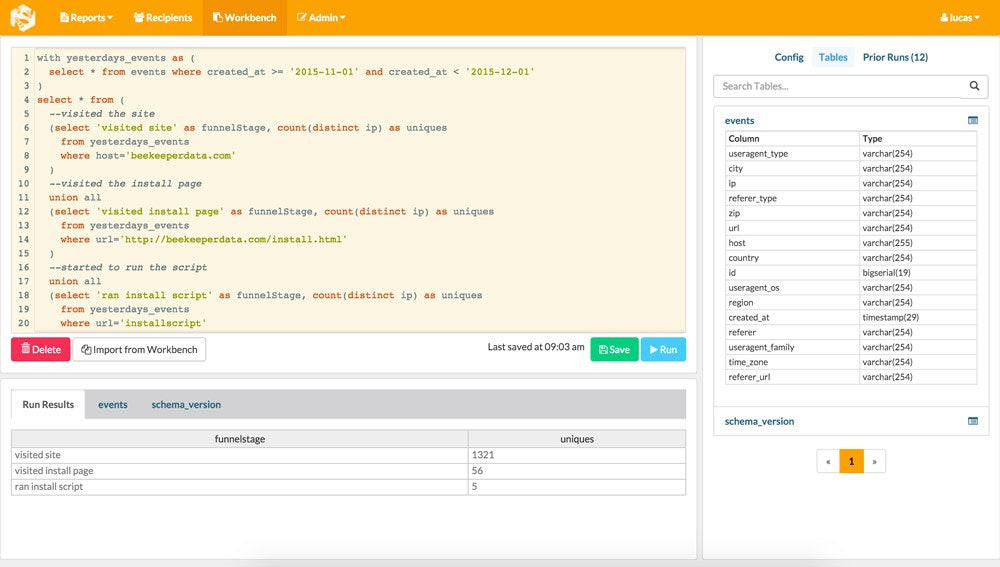Viewport: 1000px width, 567px height.
Task: Run the query with Run button
Action: pyautogui.click(x=663, y=350)
